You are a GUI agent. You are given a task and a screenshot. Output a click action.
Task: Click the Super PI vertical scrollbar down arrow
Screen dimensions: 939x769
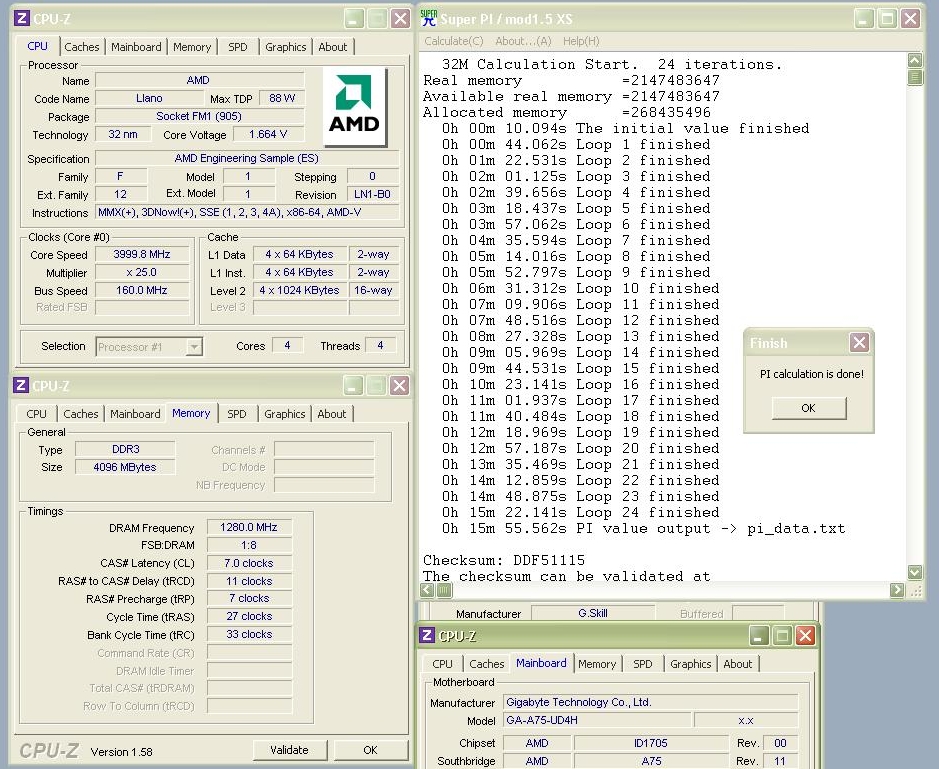pyautogui.click(x=915, y=572)
